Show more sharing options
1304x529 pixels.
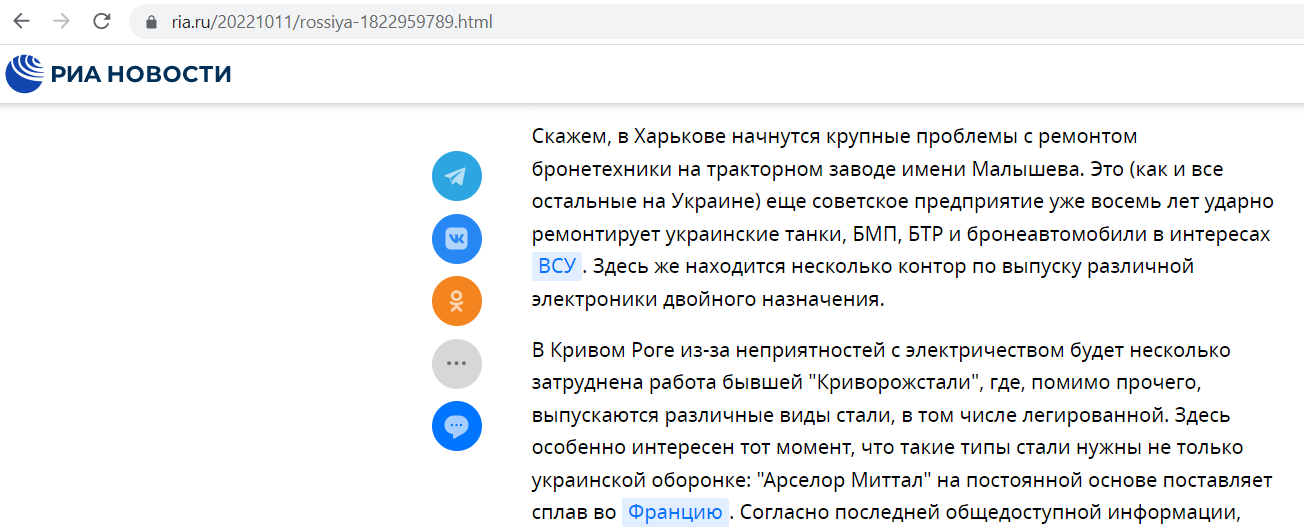tap(457, 364)
